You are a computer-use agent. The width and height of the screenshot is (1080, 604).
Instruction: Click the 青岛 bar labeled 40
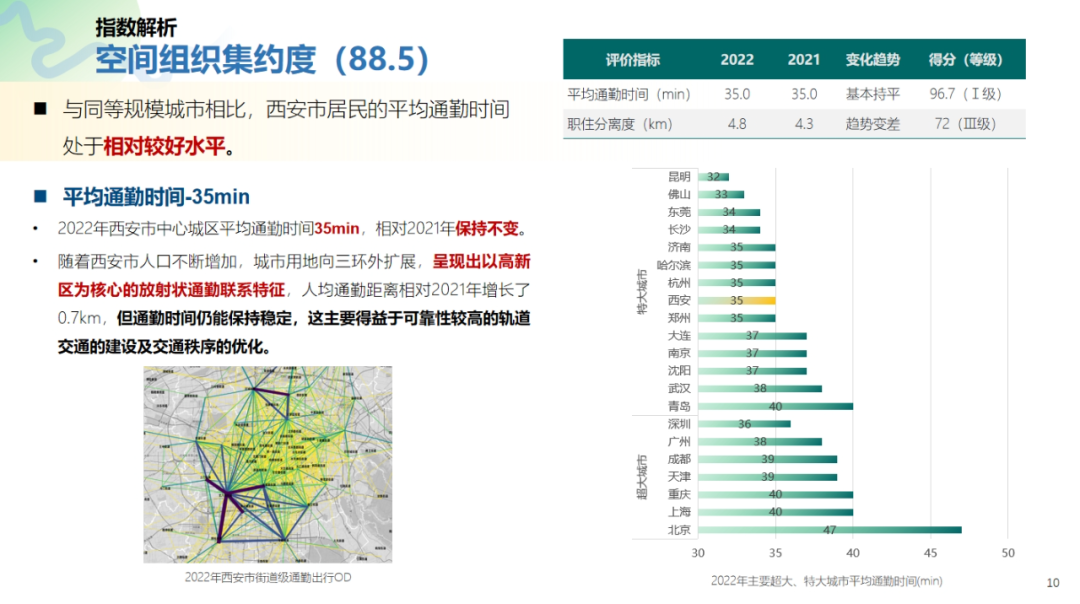tap(775, 405)
